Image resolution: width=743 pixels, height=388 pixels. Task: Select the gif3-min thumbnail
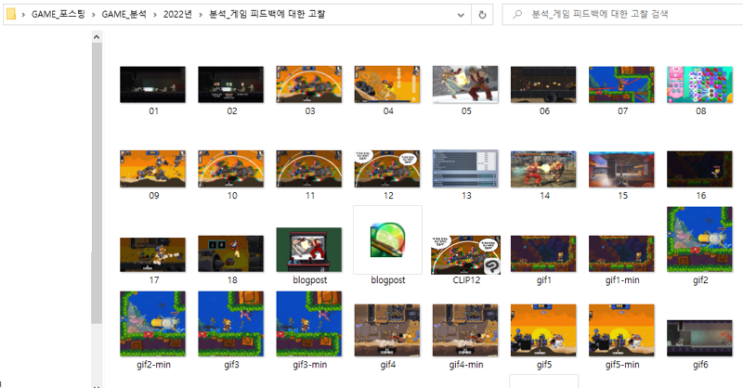coord(309,324)
